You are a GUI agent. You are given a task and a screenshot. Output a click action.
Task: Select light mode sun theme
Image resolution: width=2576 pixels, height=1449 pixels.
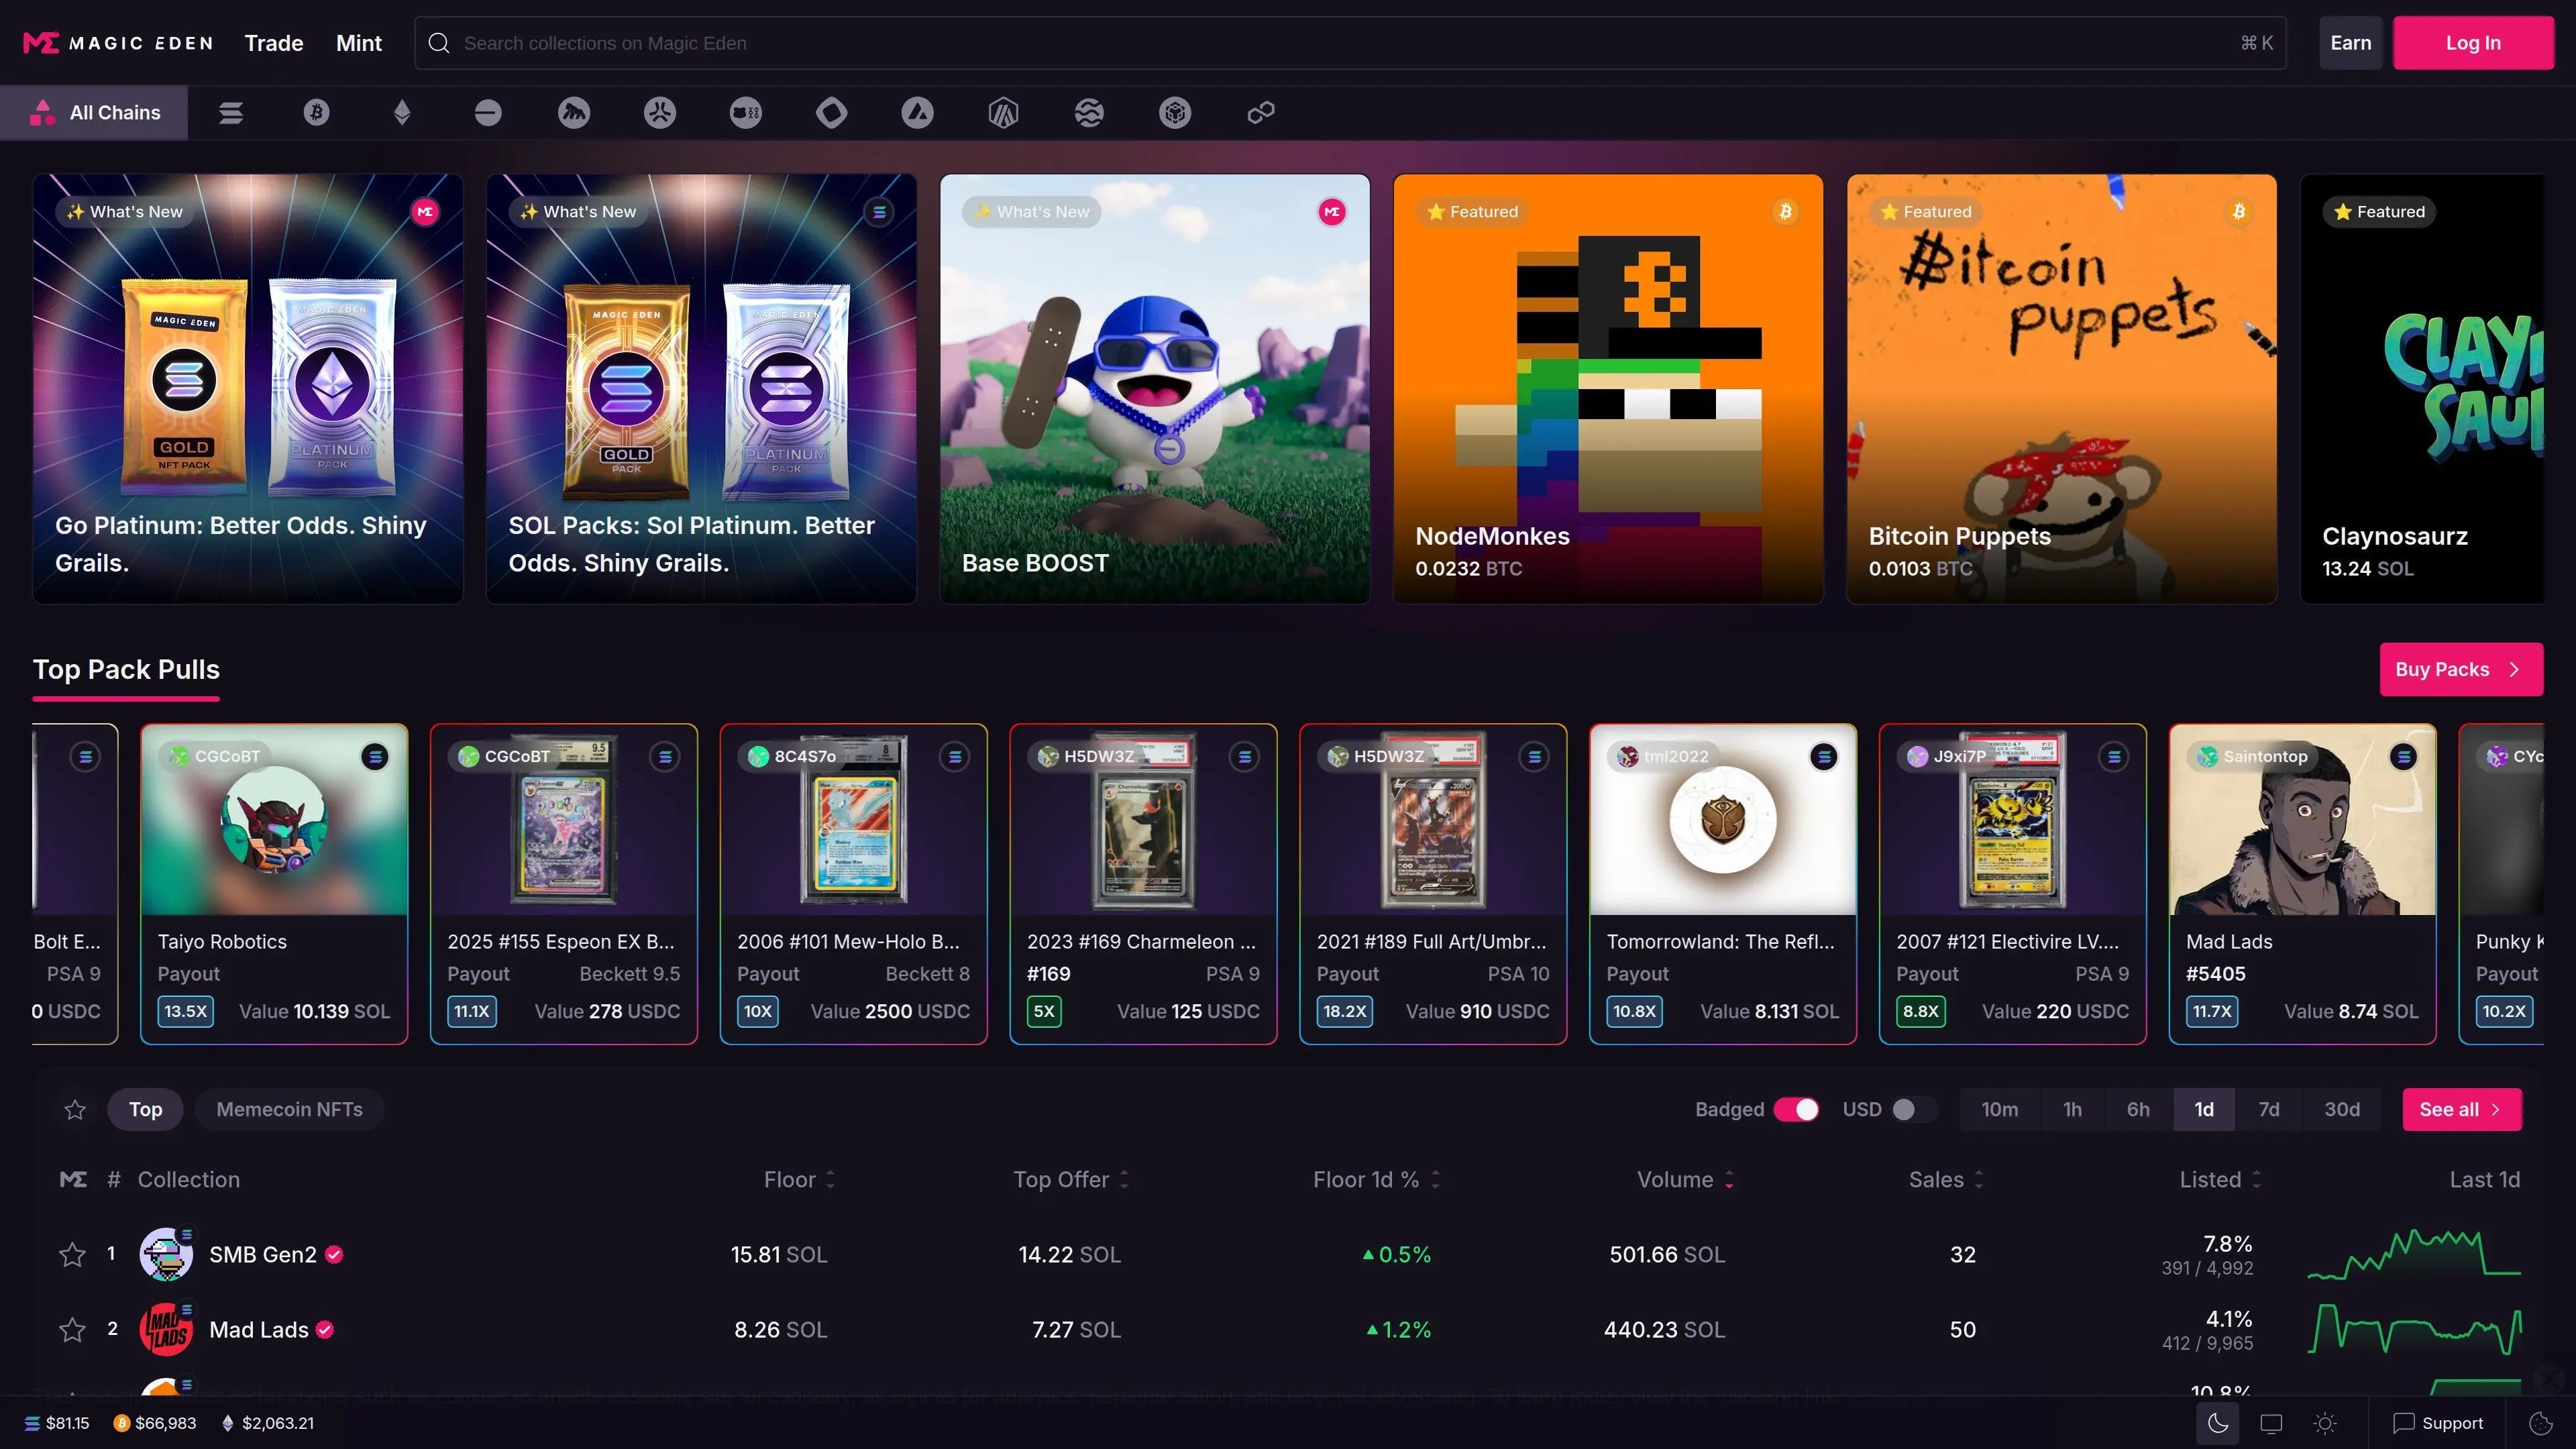coord(2325,1423)
